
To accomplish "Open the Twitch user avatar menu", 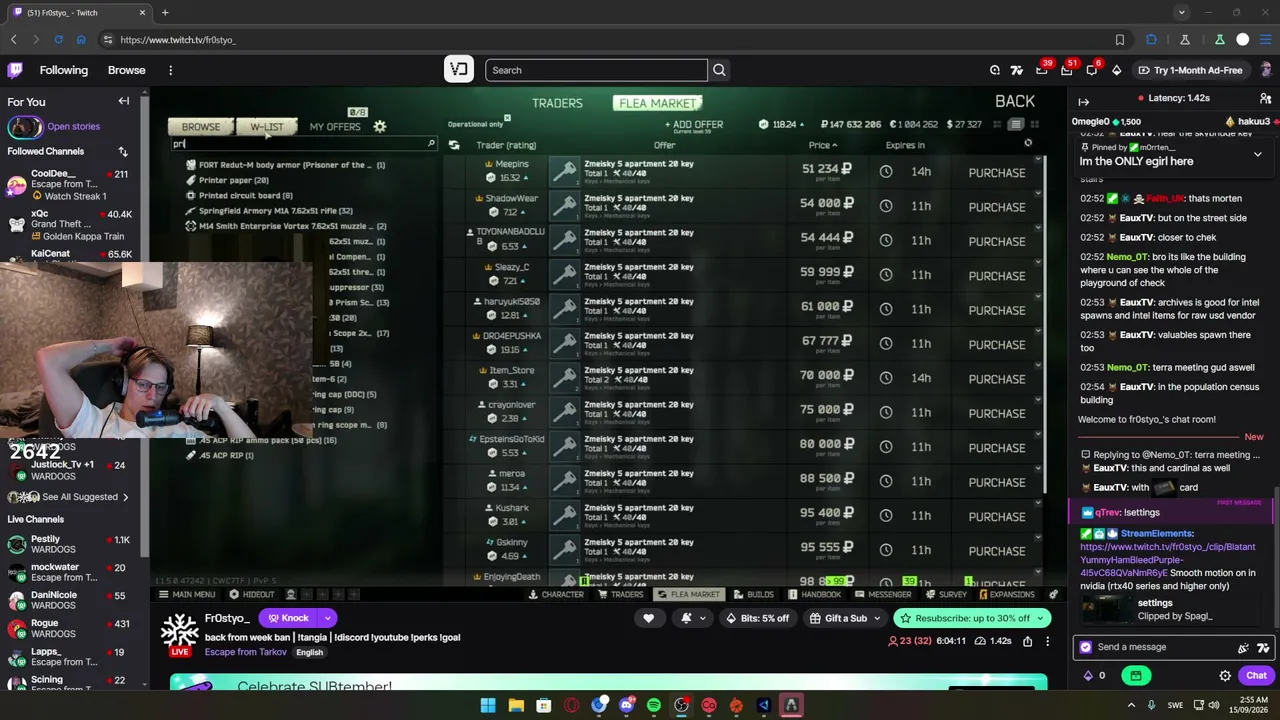I will [x=1266, y=70].
